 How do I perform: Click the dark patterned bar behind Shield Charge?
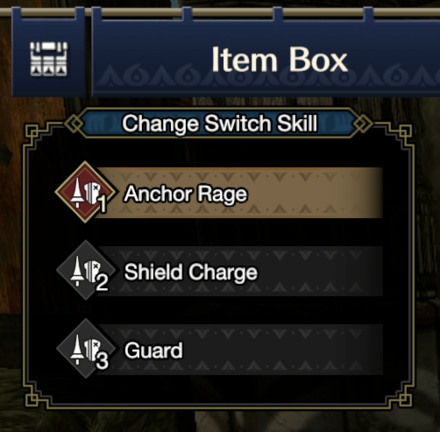coord(239,271)
